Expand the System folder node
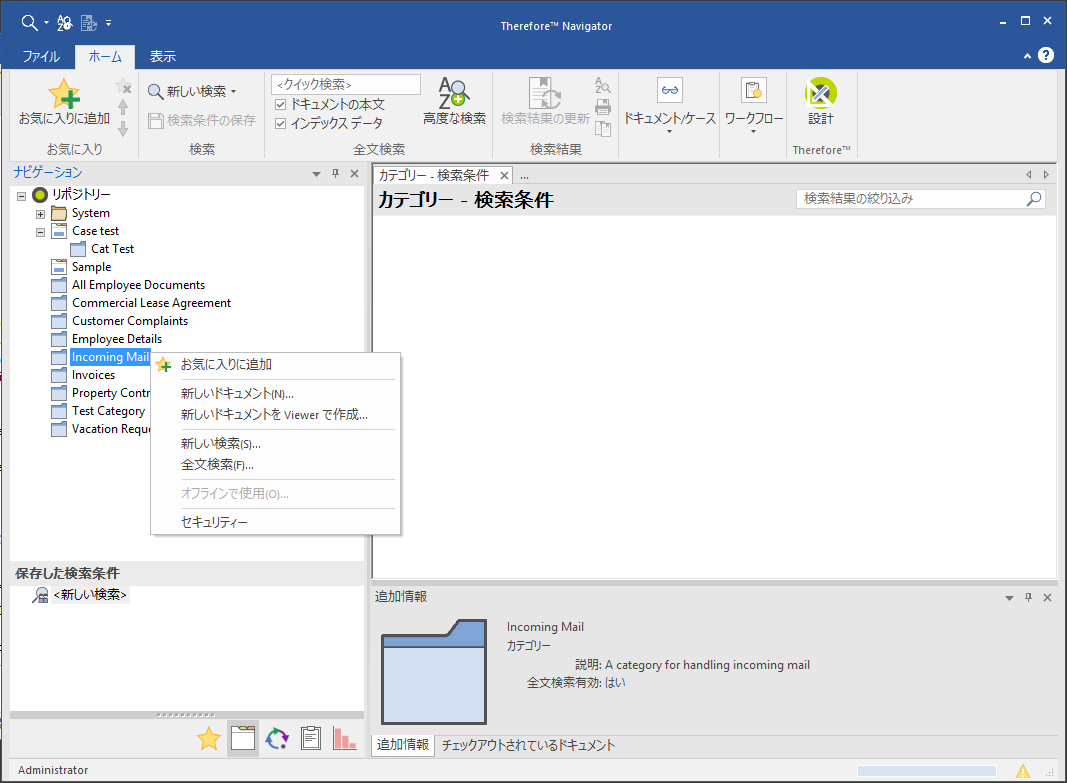Screen dimensions: 1067x783 click(40, 214)
